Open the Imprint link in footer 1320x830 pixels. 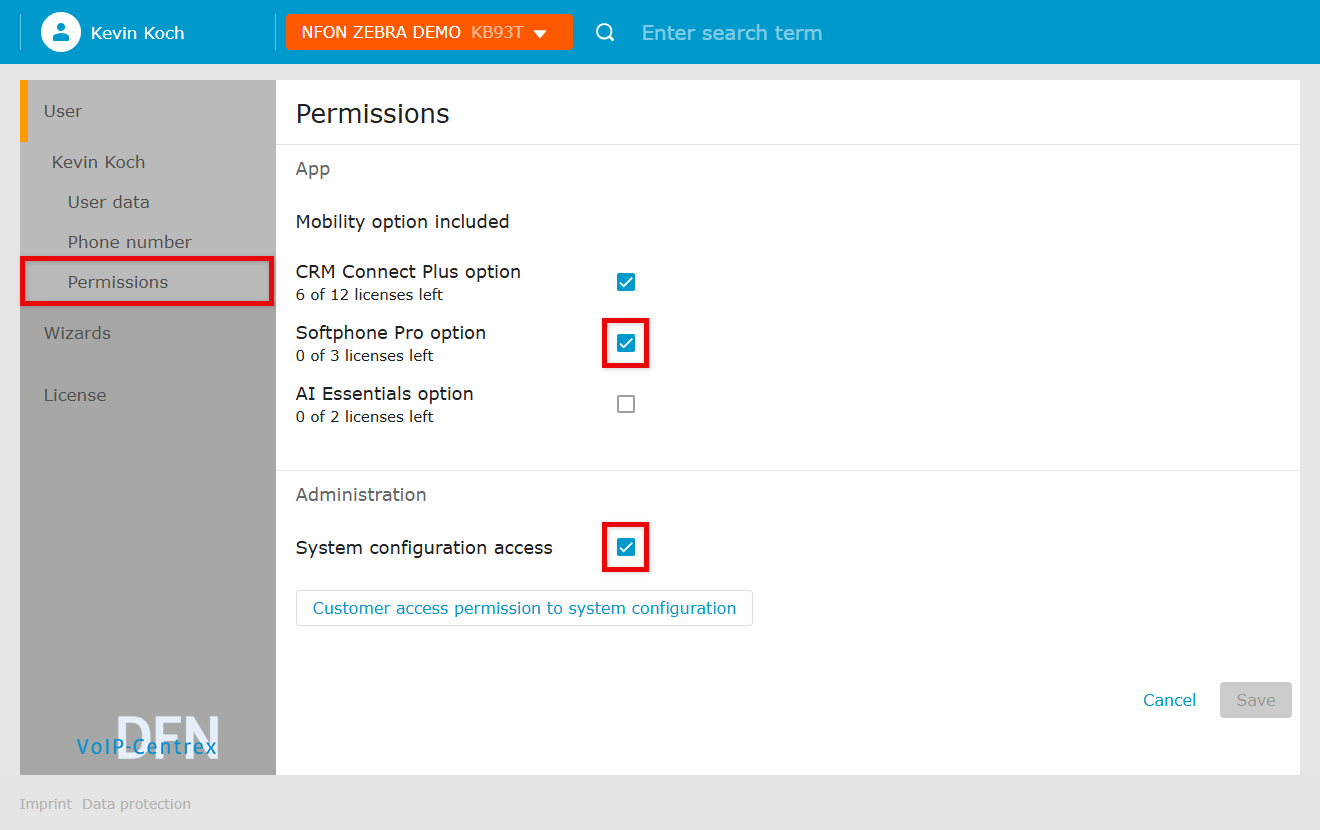click(45, 804)
